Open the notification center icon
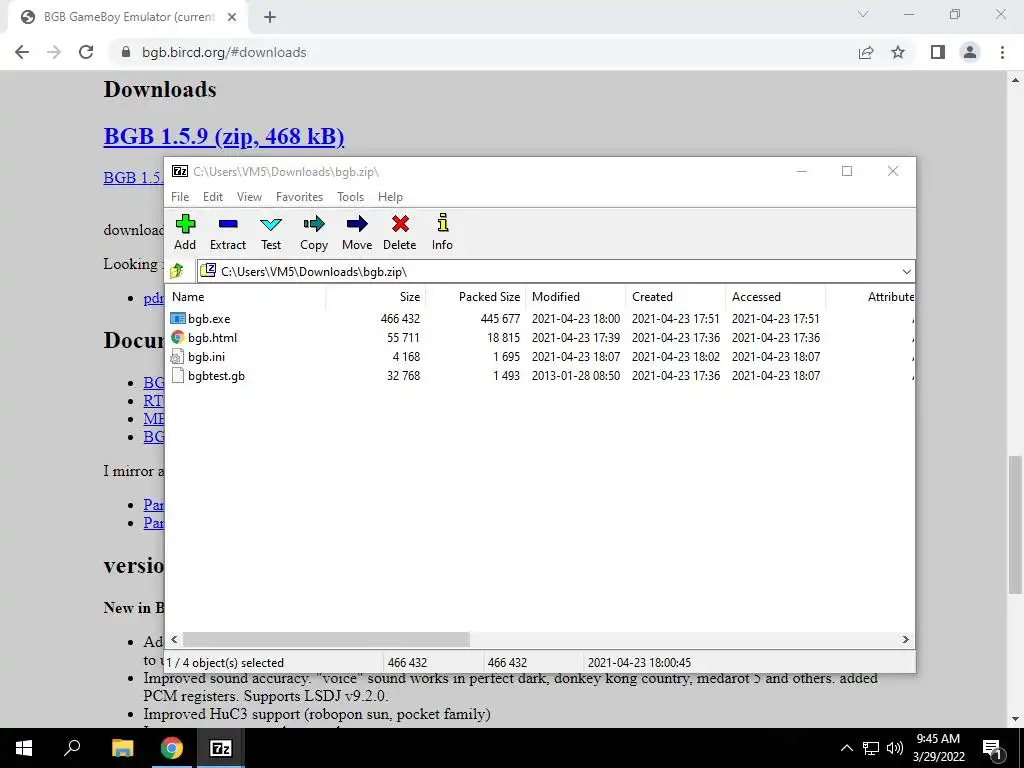Viewport: 1024px width, 768px height. pos(993,748)
